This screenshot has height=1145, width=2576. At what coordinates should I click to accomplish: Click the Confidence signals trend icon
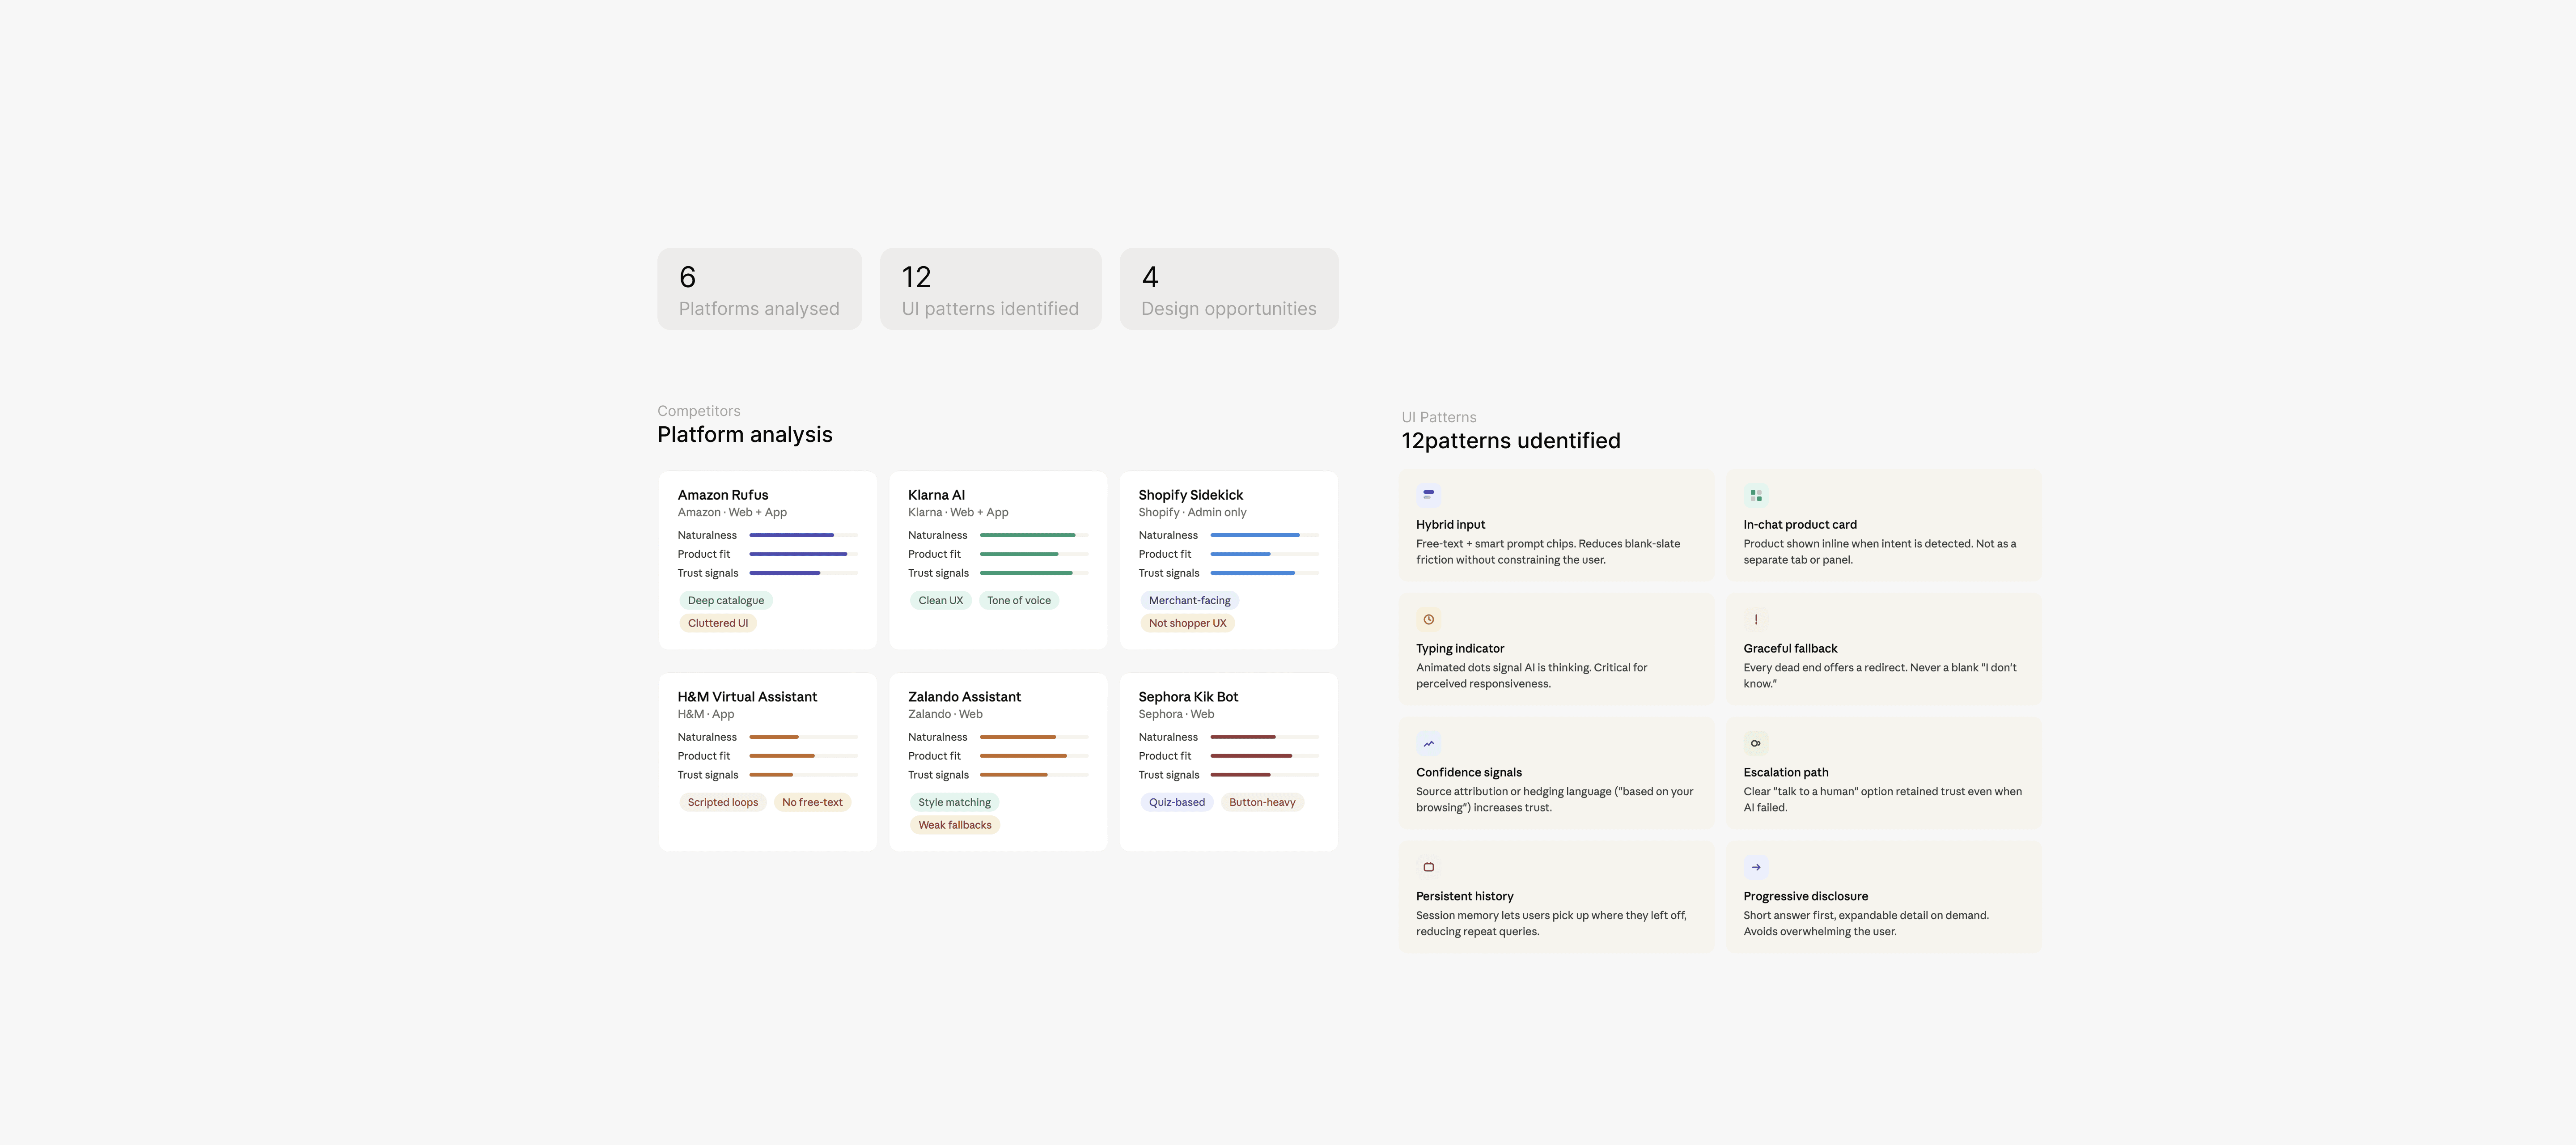(x=1428, y=743)
